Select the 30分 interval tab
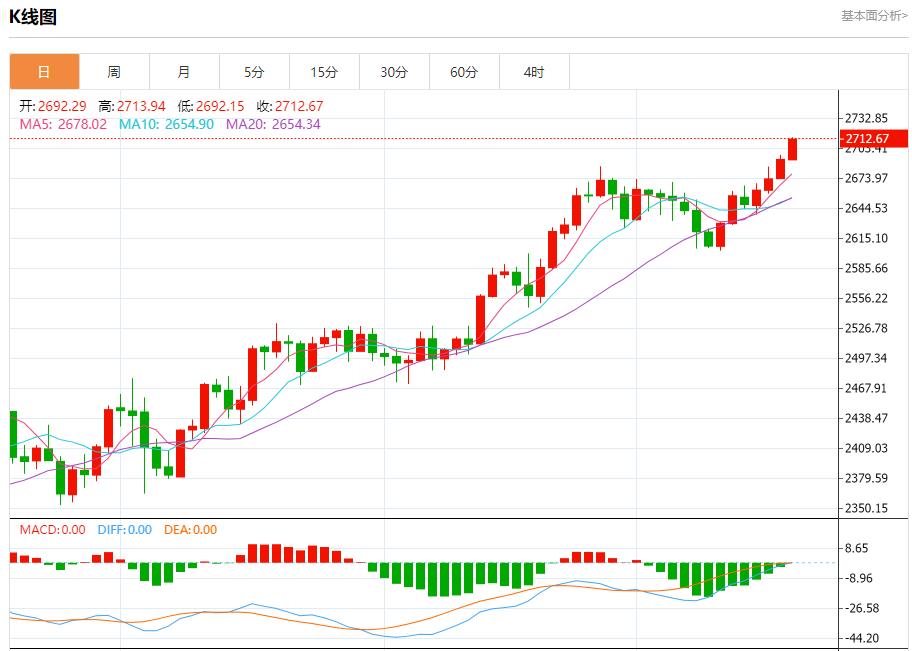 [x=394, y=72]
